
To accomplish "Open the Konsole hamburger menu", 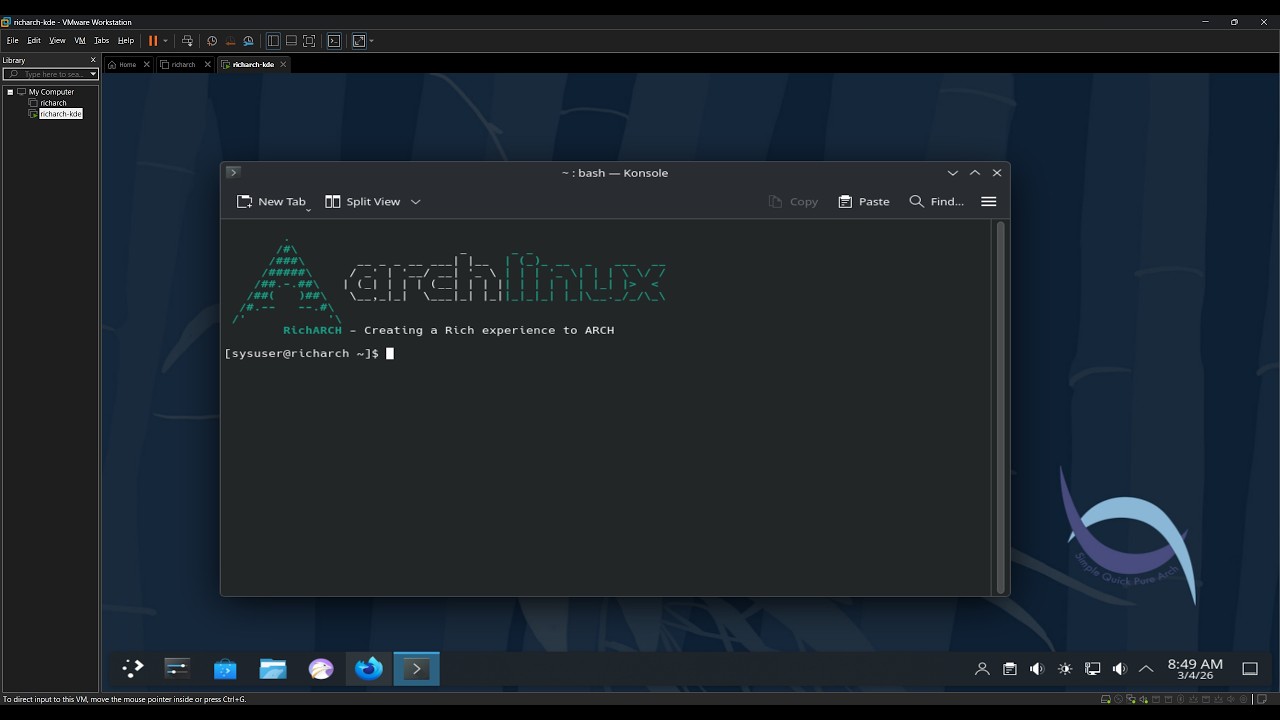I will tap(989, 202).
